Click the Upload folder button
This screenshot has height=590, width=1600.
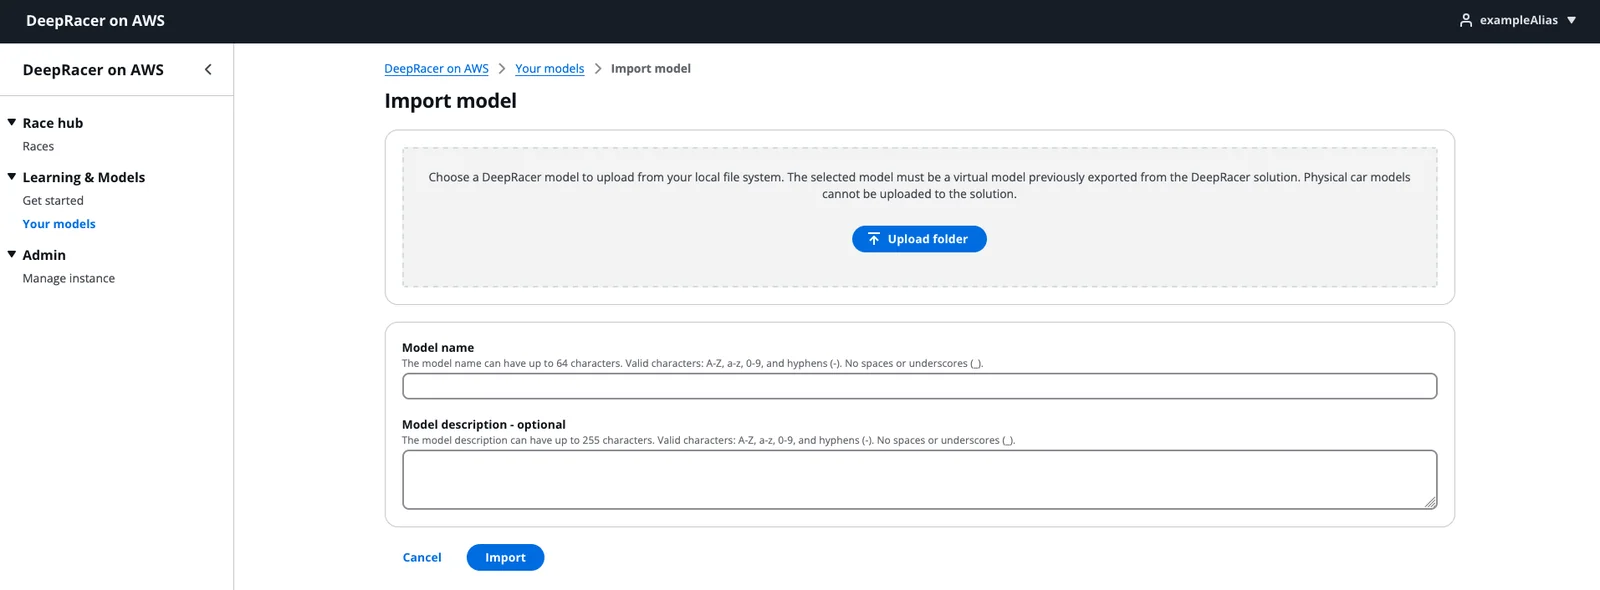tap(919, 239)
